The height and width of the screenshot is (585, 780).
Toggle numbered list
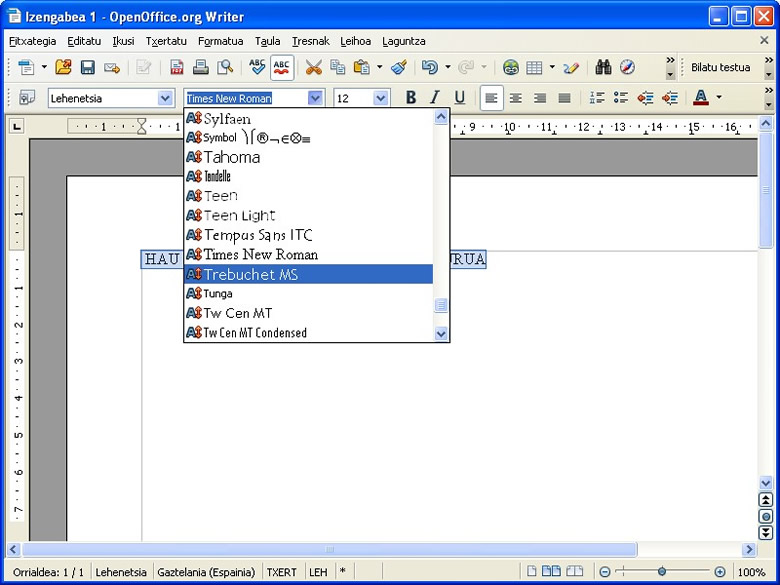tap(596, 98)
